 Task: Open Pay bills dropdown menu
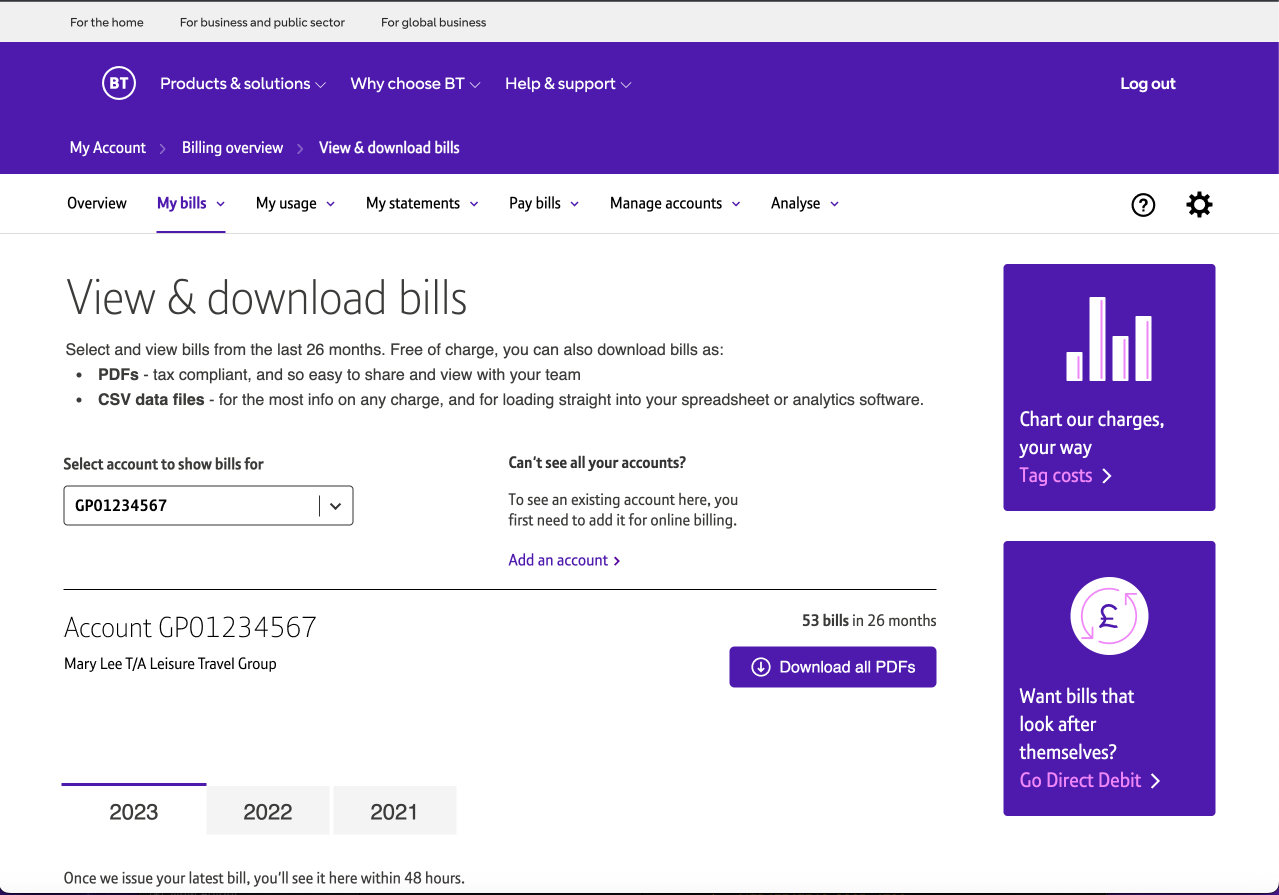coord(544,203)
